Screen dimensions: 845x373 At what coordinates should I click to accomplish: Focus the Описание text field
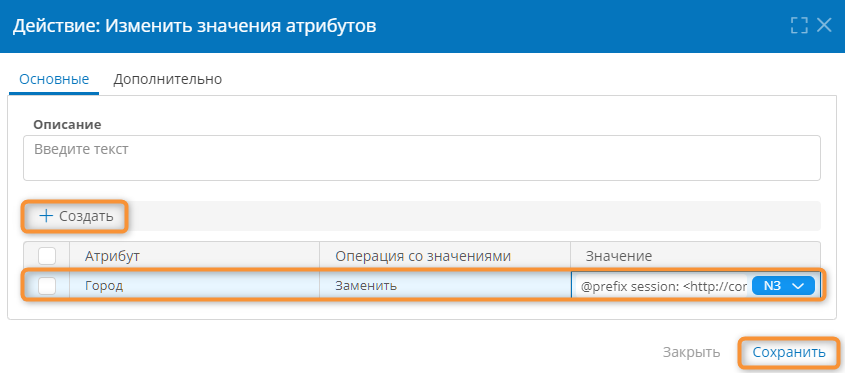[421, 157]
